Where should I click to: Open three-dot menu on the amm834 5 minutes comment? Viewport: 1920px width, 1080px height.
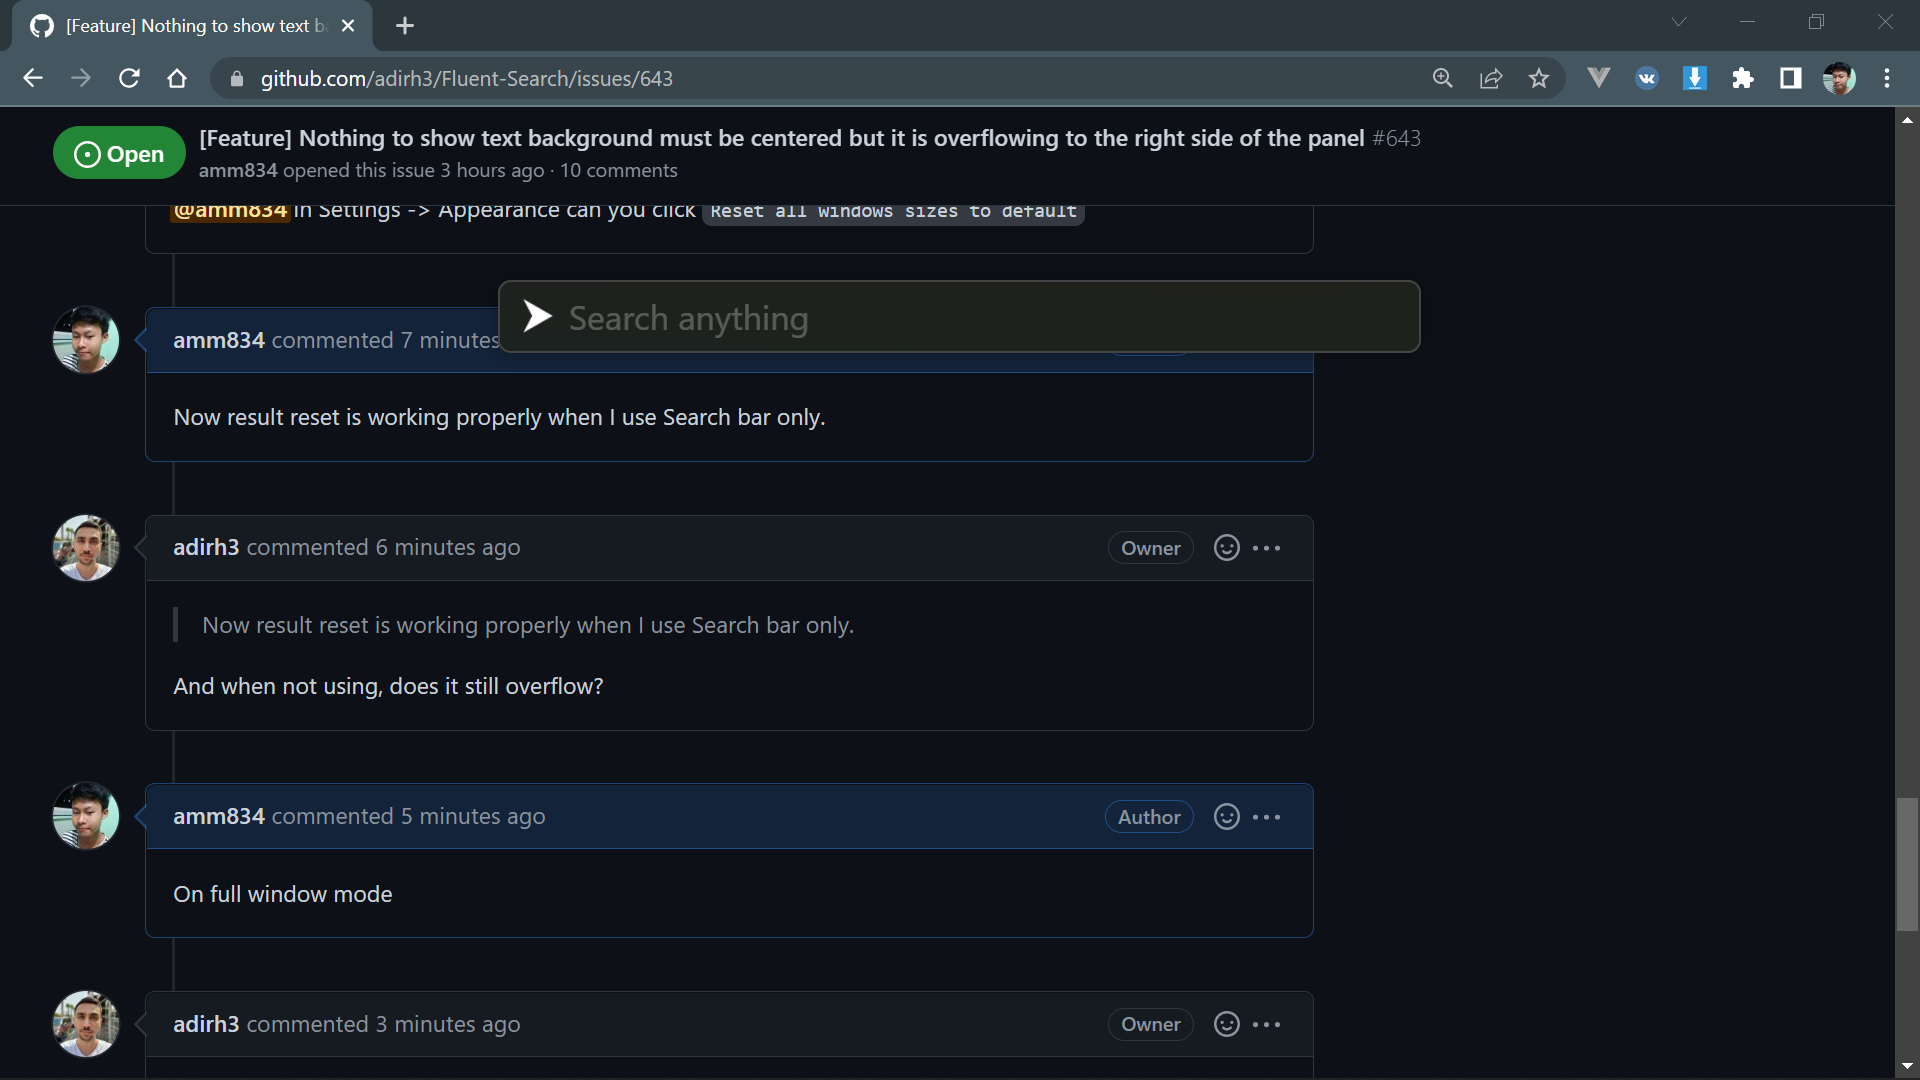(1267, 817)
